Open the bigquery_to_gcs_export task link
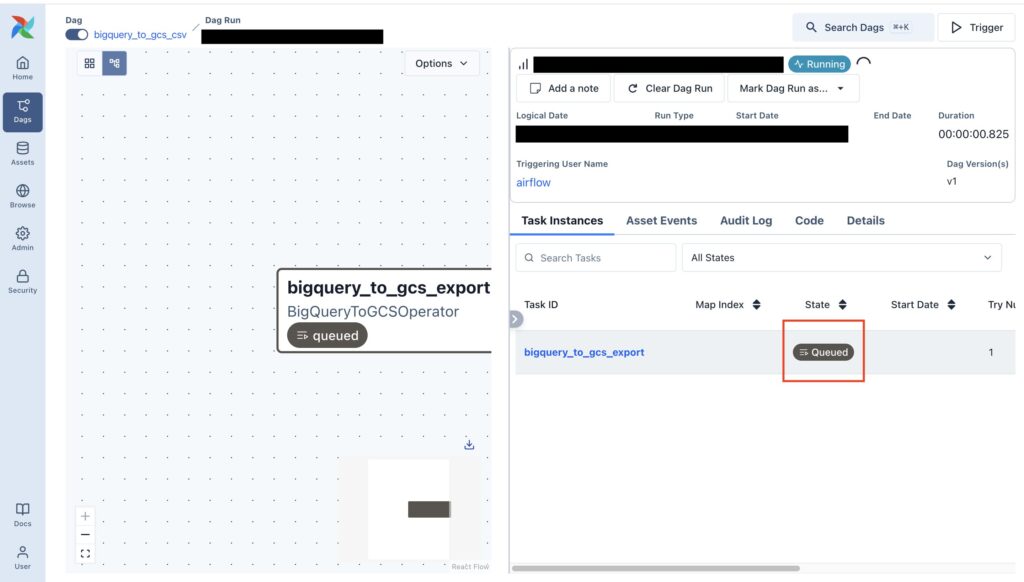Viewport: 1024px width, 582px height. pyautogui.click(x=584, y=352)
